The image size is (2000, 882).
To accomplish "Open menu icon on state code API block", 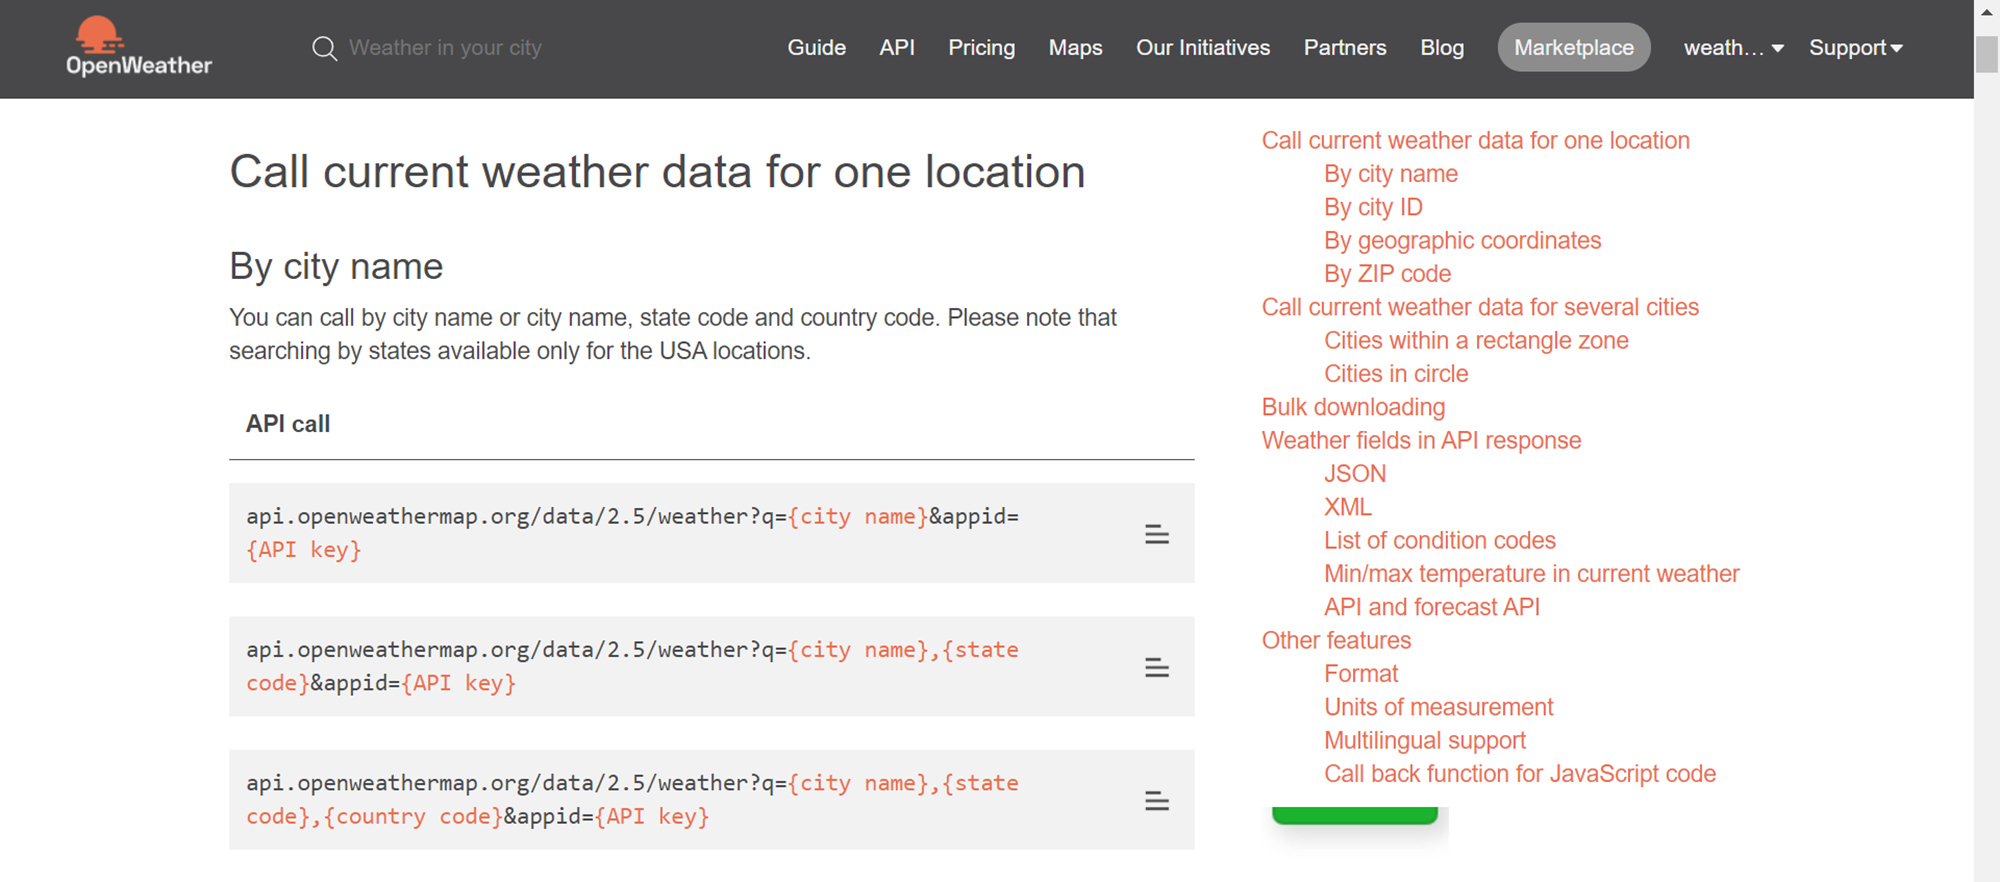I will (1157, 667).
